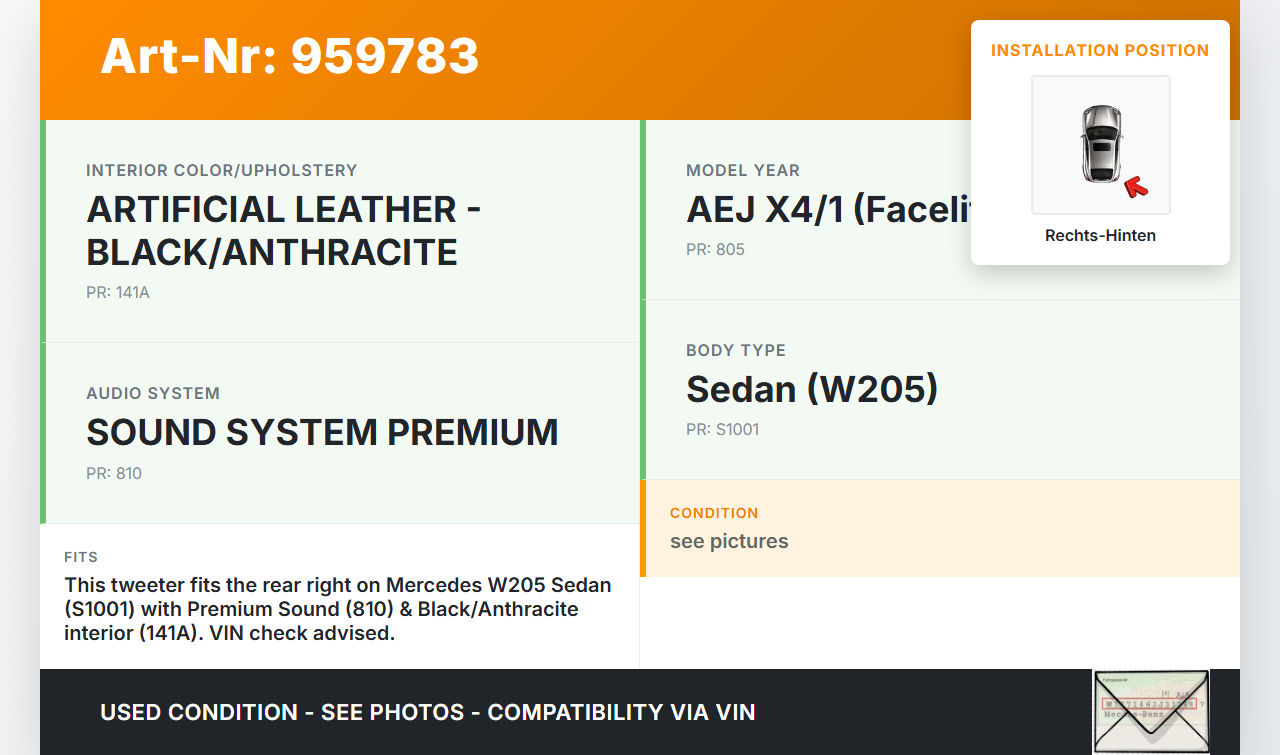The width and height of the screenshot is (1280, 755).
Task: Click the PR: 810 code
Action: 114,474
